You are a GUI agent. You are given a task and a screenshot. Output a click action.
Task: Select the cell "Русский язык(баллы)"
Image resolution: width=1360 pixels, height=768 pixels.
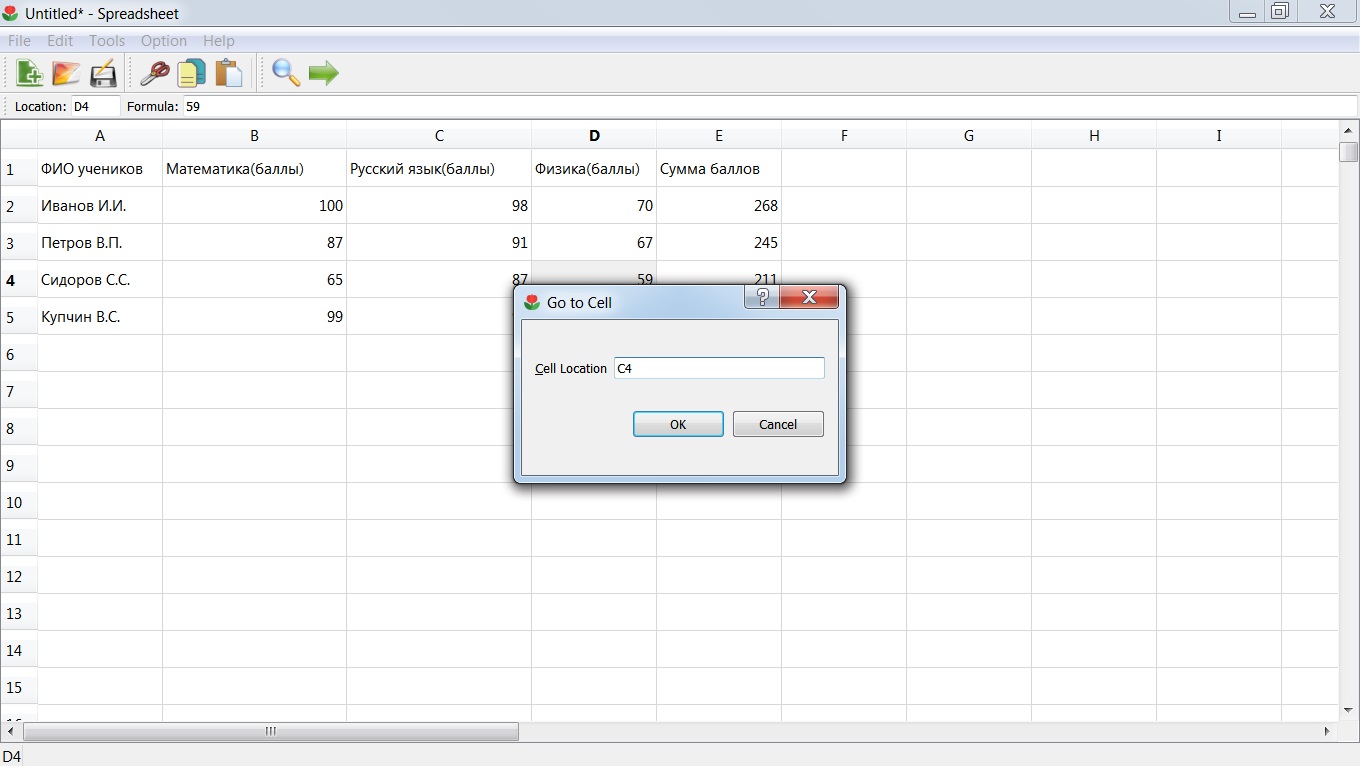click(439, 169)
